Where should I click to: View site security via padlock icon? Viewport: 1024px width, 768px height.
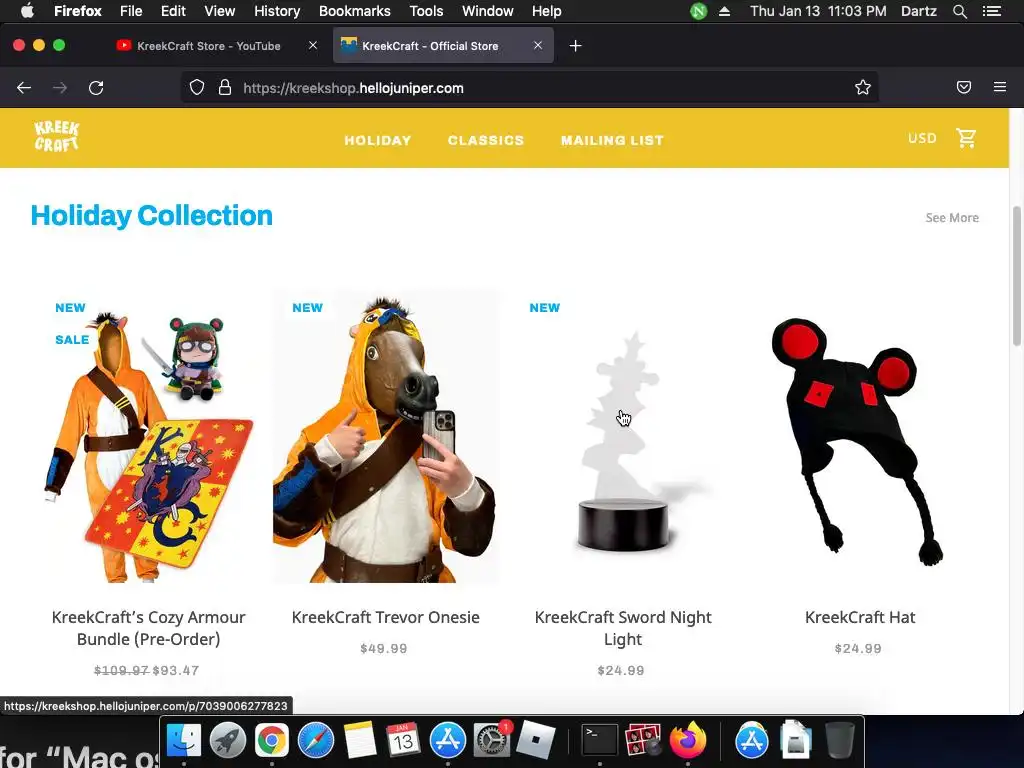225,88
